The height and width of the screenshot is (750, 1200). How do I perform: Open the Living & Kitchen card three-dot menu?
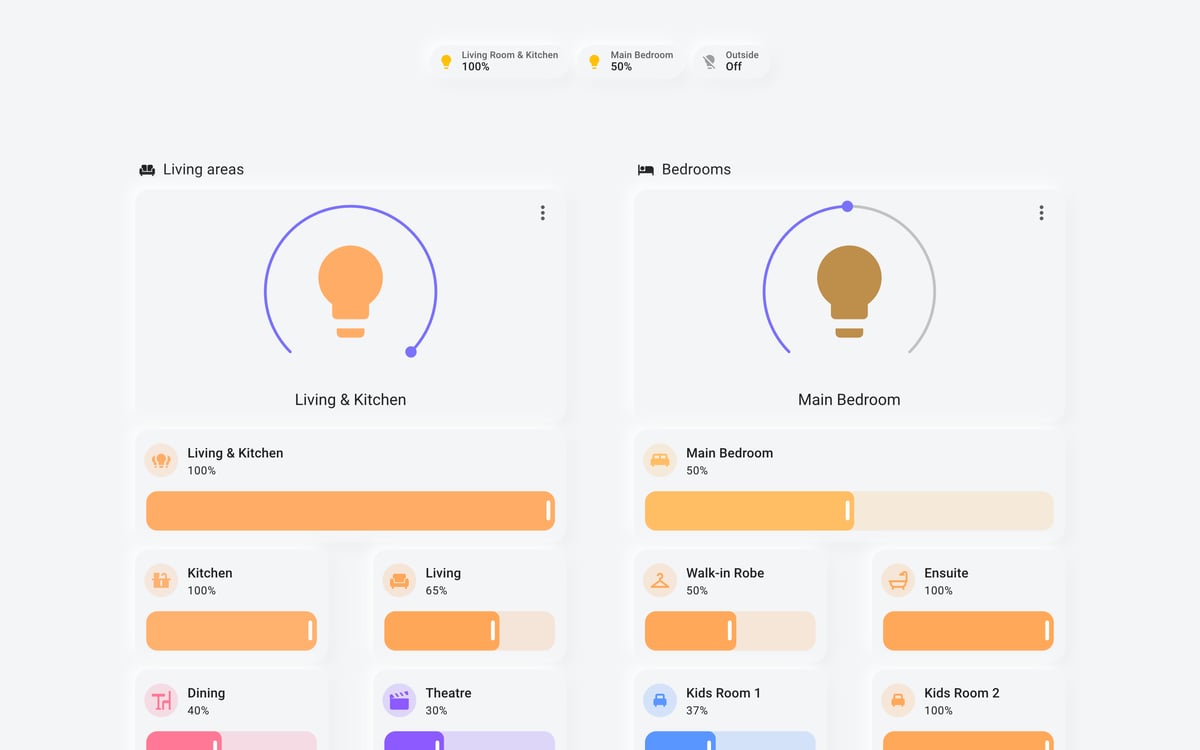coord(542,213)
